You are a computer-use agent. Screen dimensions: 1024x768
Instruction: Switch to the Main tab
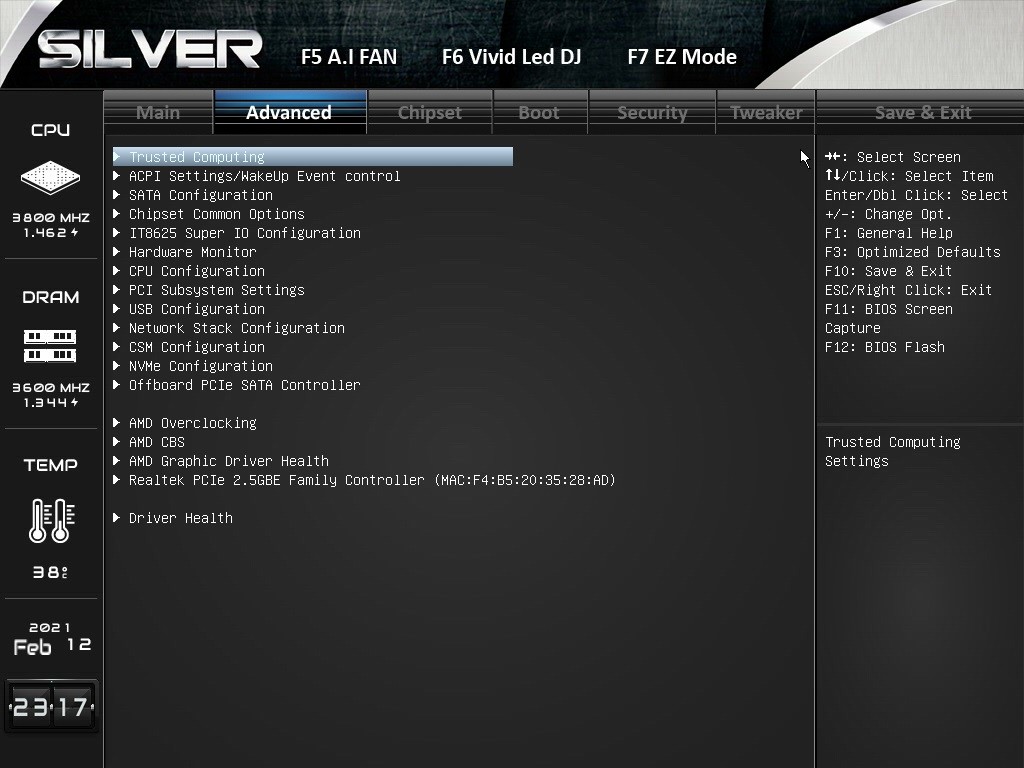(x=158, y=112)
